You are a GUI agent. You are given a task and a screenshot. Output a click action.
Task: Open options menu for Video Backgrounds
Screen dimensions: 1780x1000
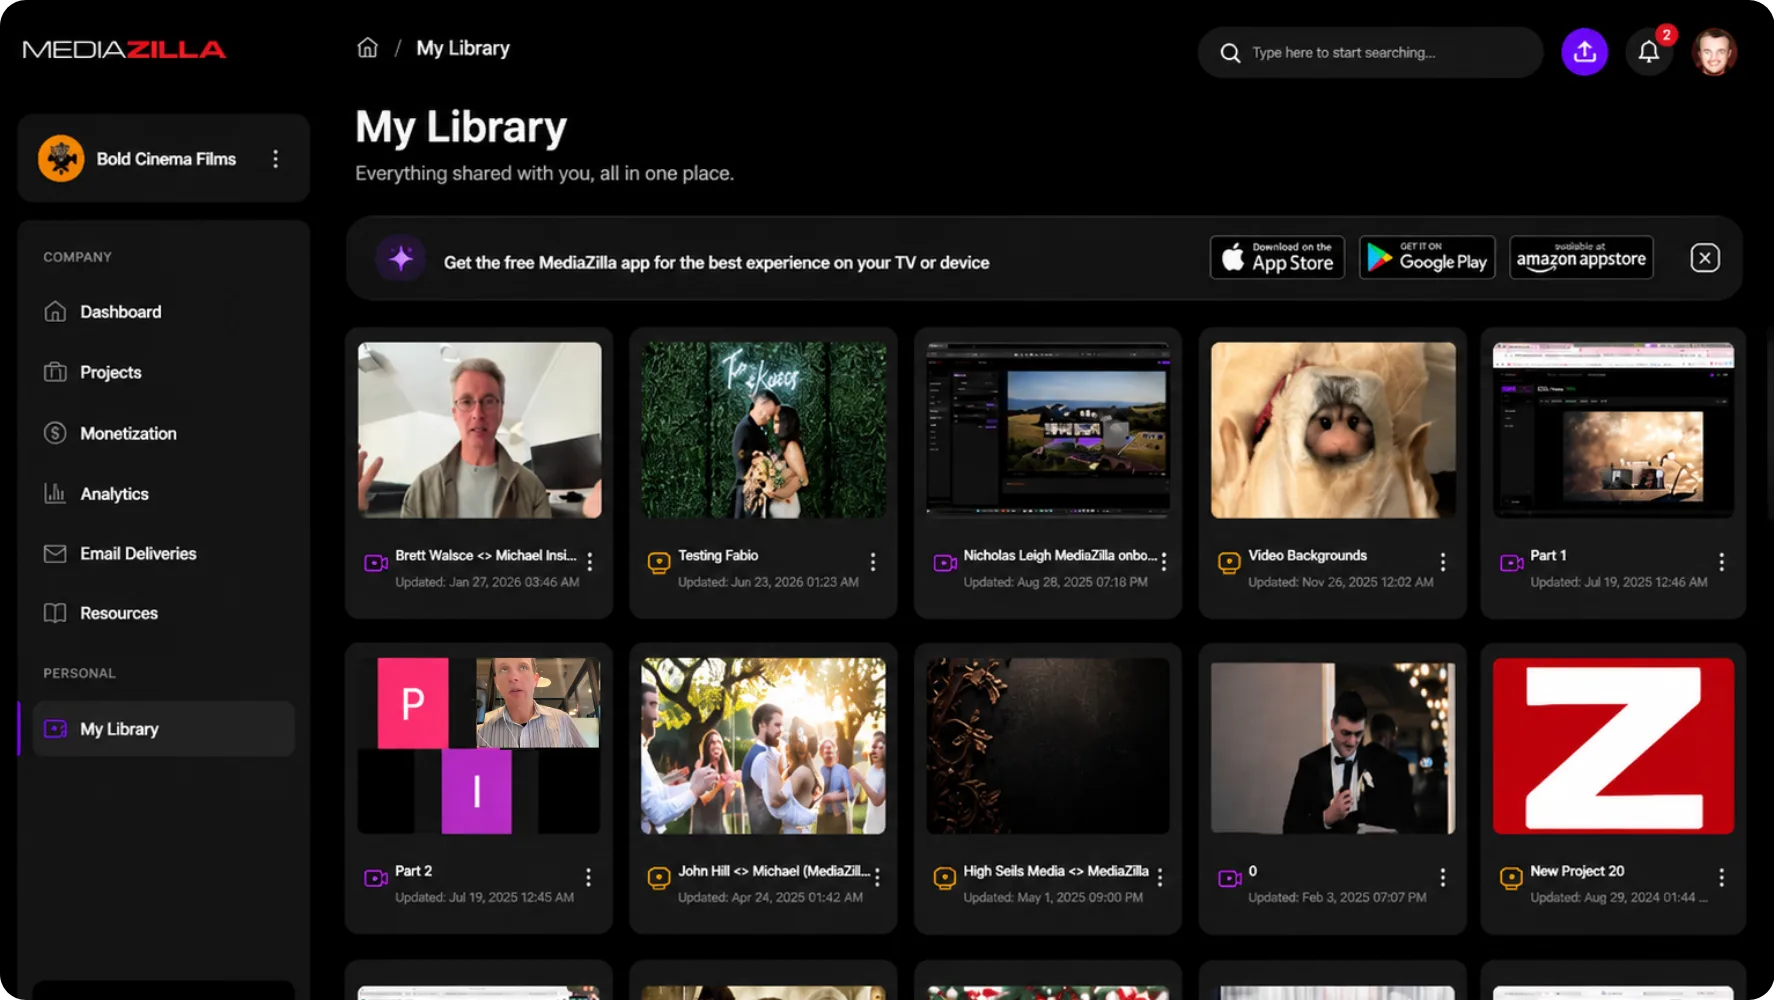coord(1443,562)
